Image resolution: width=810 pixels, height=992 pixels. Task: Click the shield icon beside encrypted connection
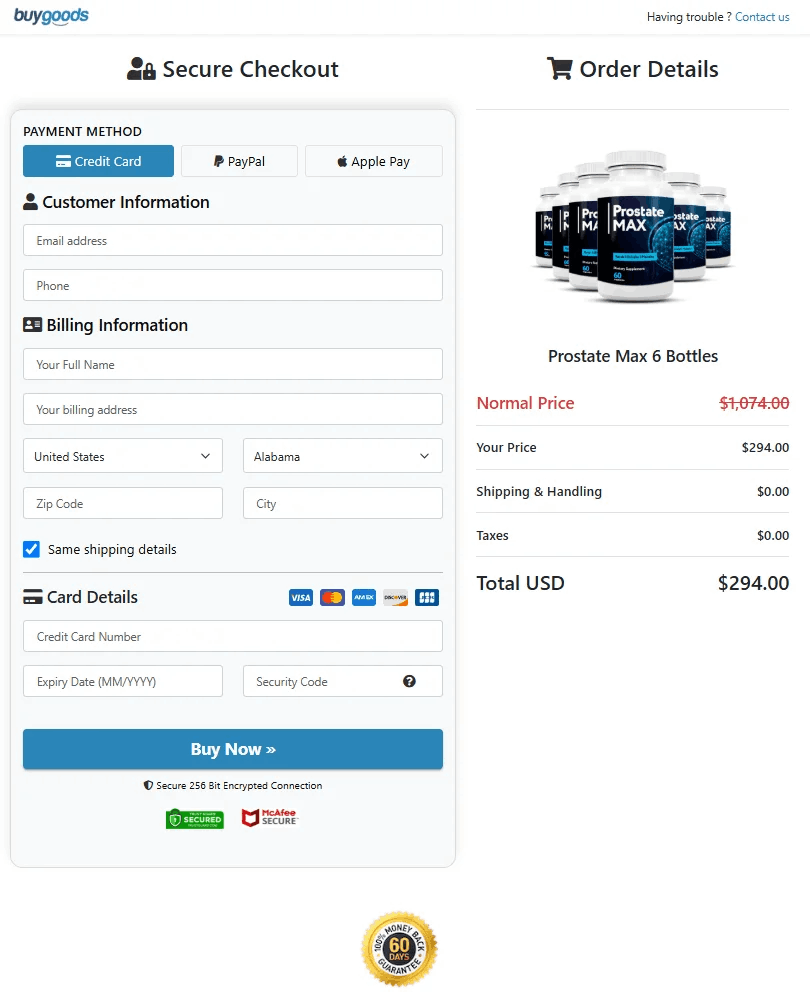pyautogui.click(x=148, y=785)
